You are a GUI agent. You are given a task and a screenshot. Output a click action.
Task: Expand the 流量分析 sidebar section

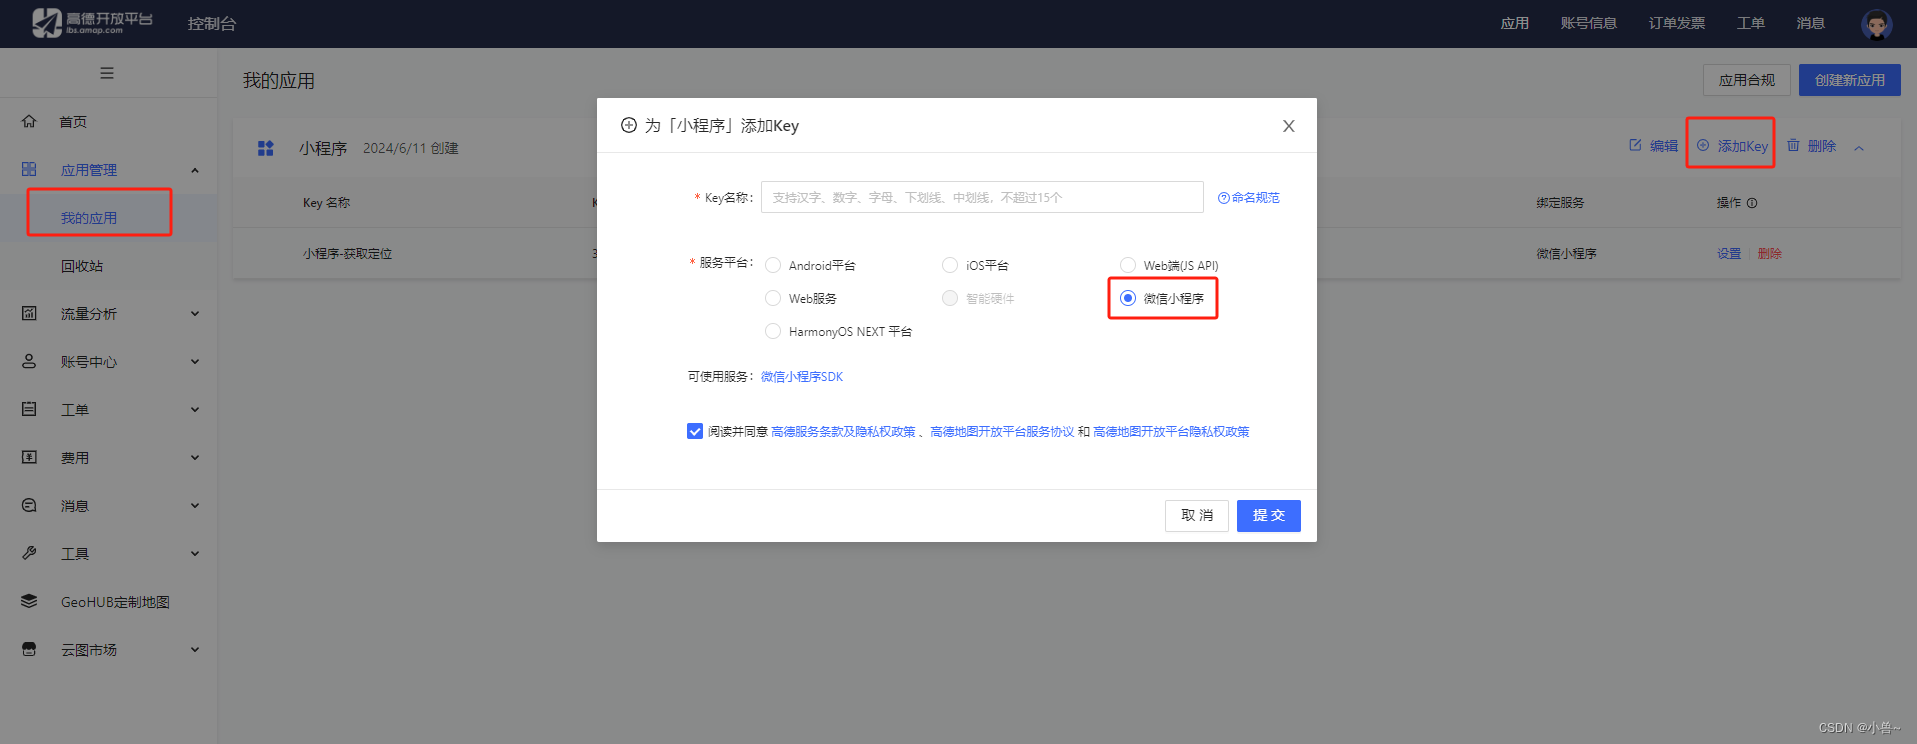(195, 313)
